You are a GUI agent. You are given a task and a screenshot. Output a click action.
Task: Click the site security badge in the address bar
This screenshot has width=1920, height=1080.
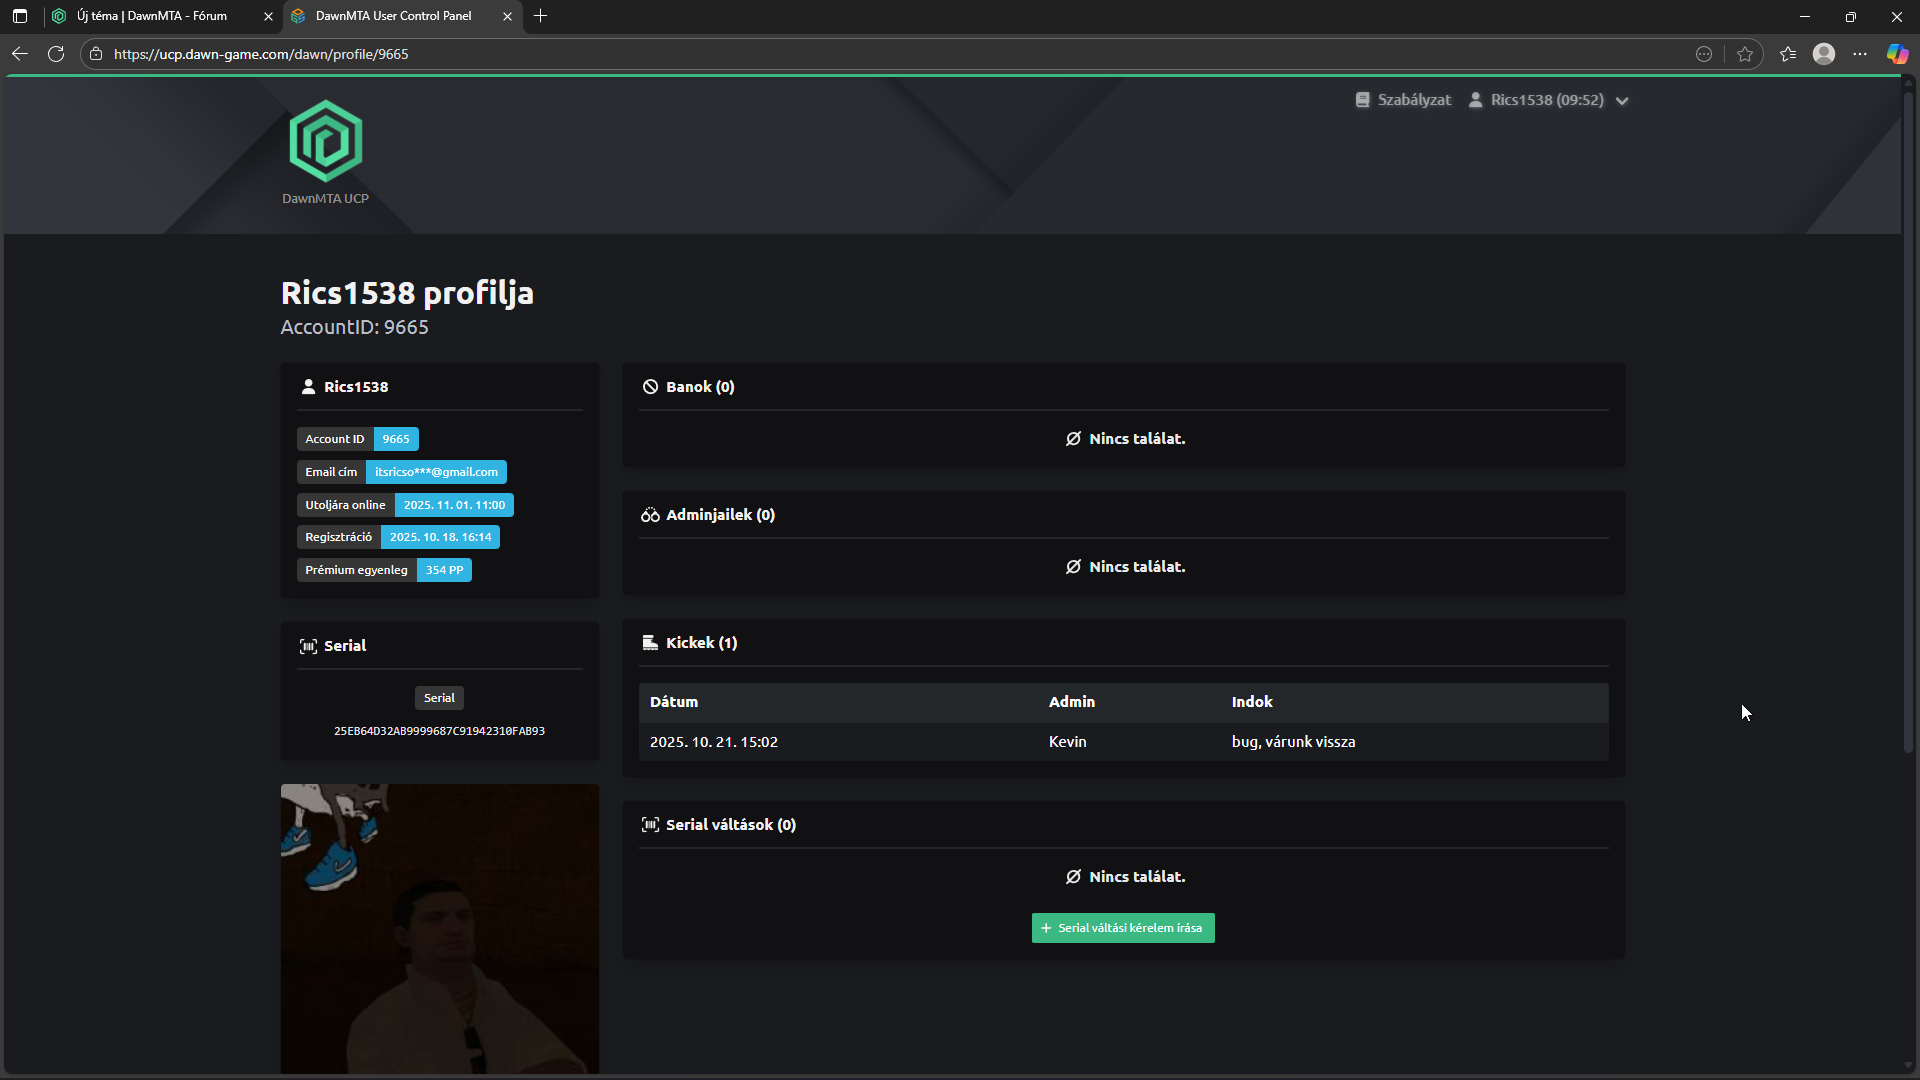tap(95, 53)
